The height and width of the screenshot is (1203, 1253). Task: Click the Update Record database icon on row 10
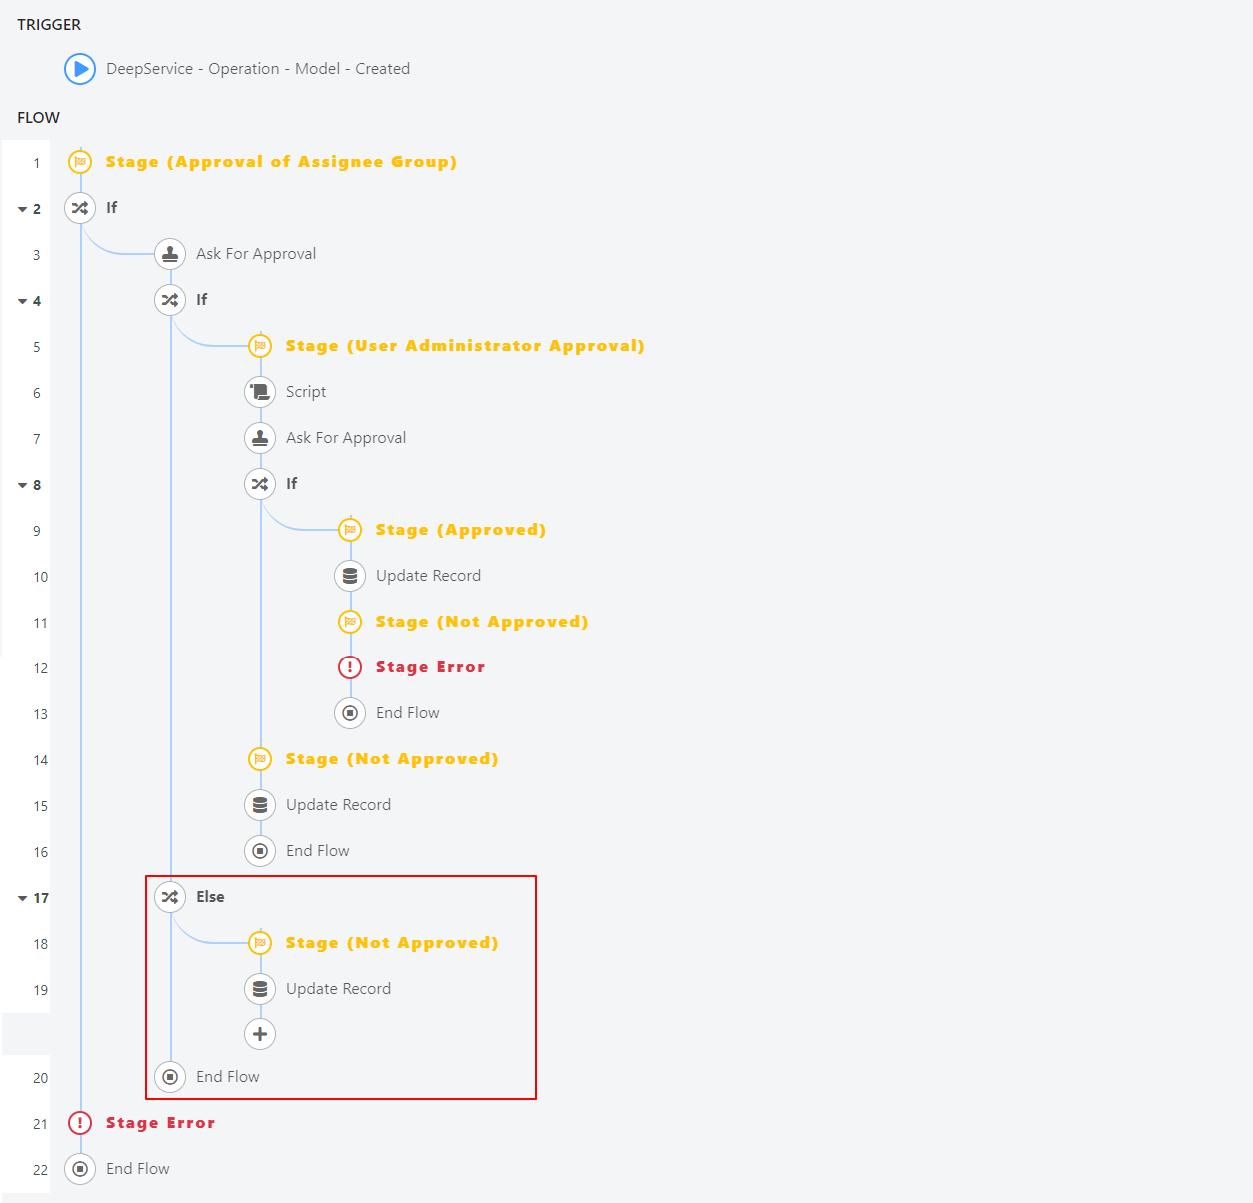pos(350,576)
